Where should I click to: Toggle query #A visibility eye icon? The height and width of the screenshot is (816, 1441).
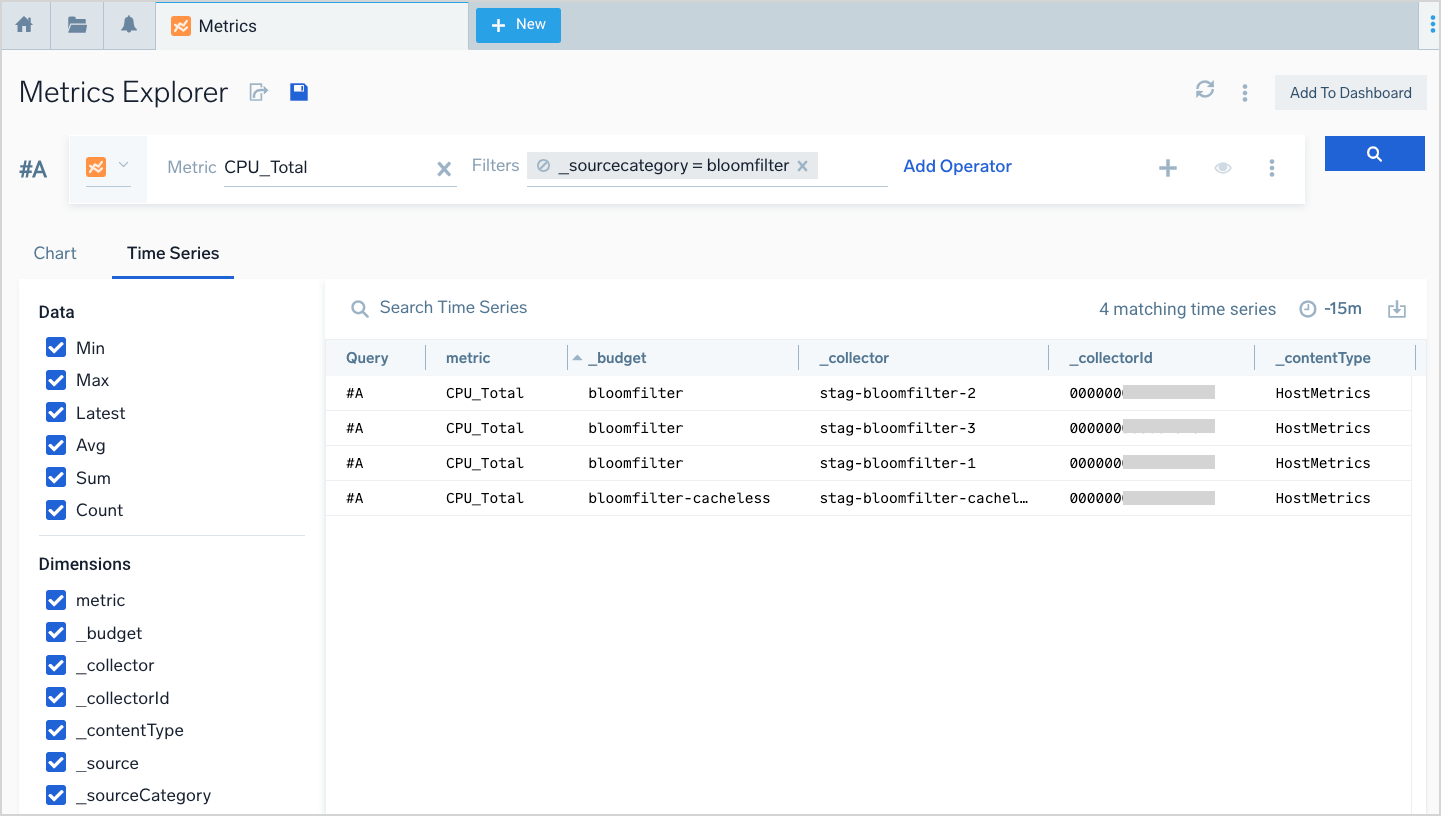(x=1222, y=168)
